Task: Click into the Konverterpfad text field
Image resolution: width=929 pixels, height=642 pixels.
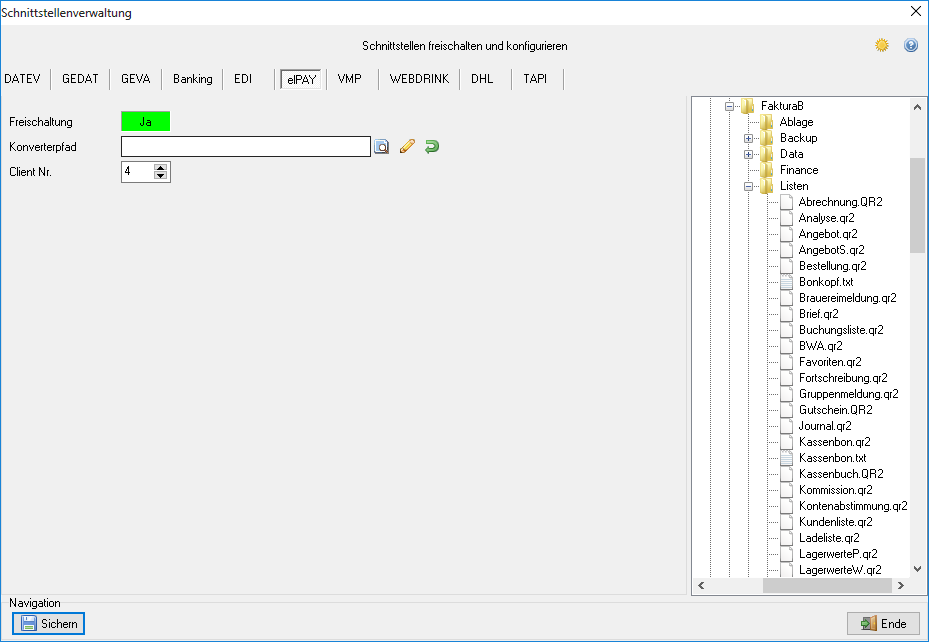Action: click(246, 147)
